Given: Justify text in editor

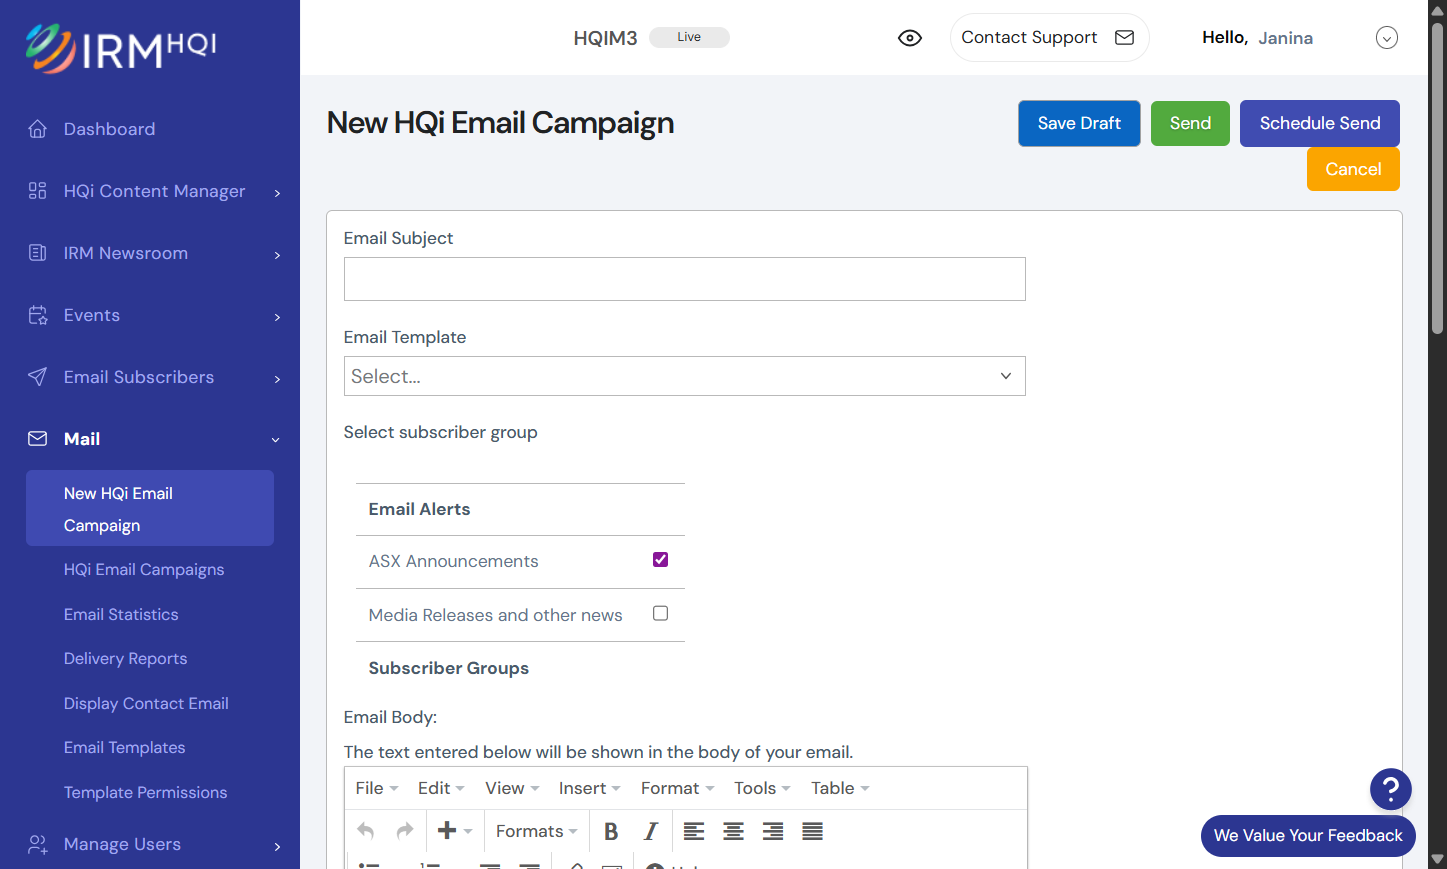Looking at the screenshot, I should (x=813, y=831).
